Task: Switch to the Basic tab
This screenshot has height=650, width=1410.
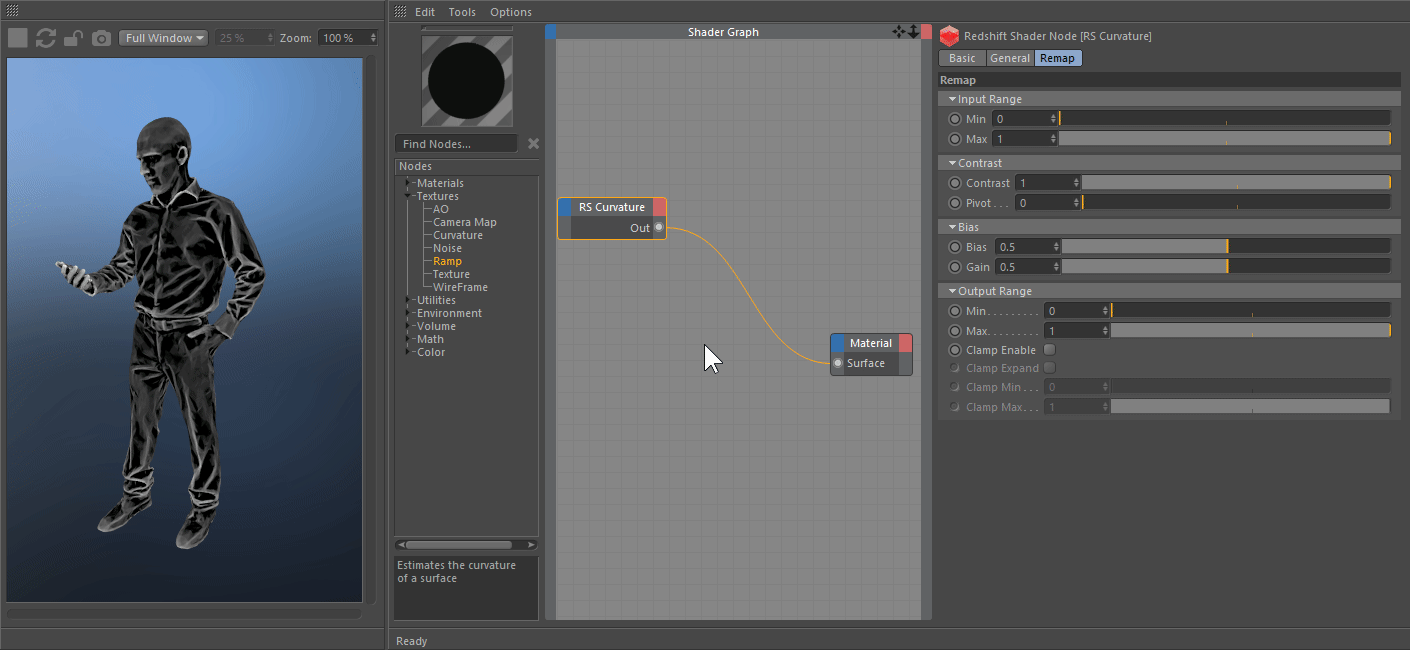Action: click(x=962, y=58)
